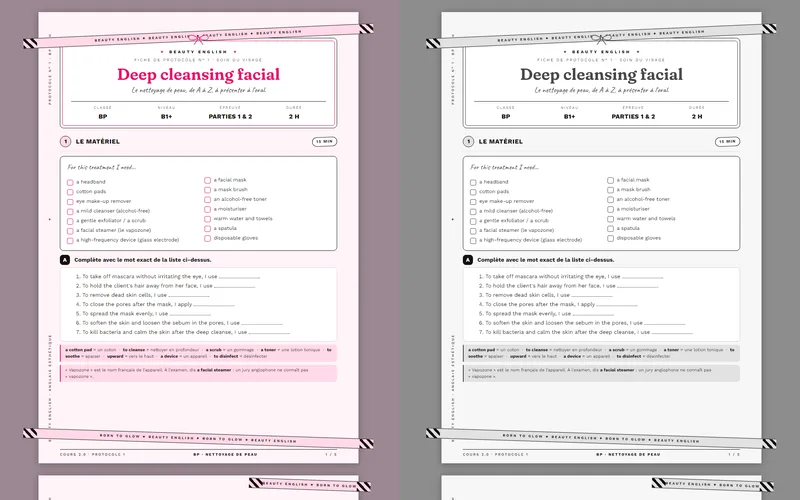Check 'a facial steamer (le vapozone)' pink sheet
Viewport: 800px width, 500px height.
(70, 231)
